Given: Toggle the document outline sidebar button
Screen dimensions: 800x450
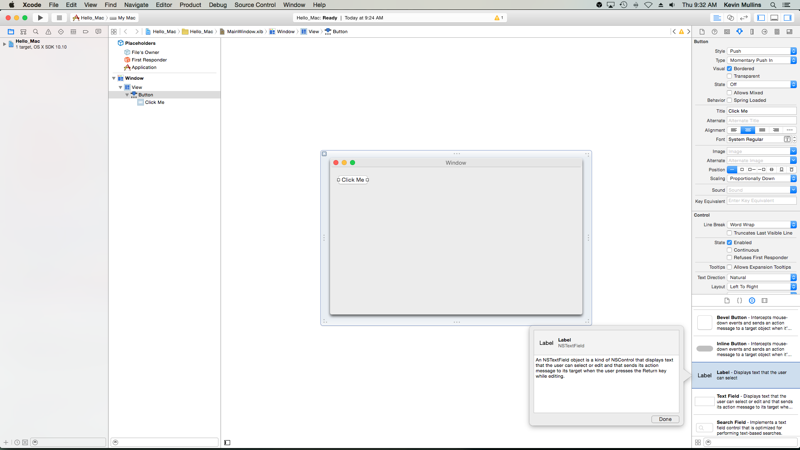Looking at the screenshot, I should (x=227, y=442).
